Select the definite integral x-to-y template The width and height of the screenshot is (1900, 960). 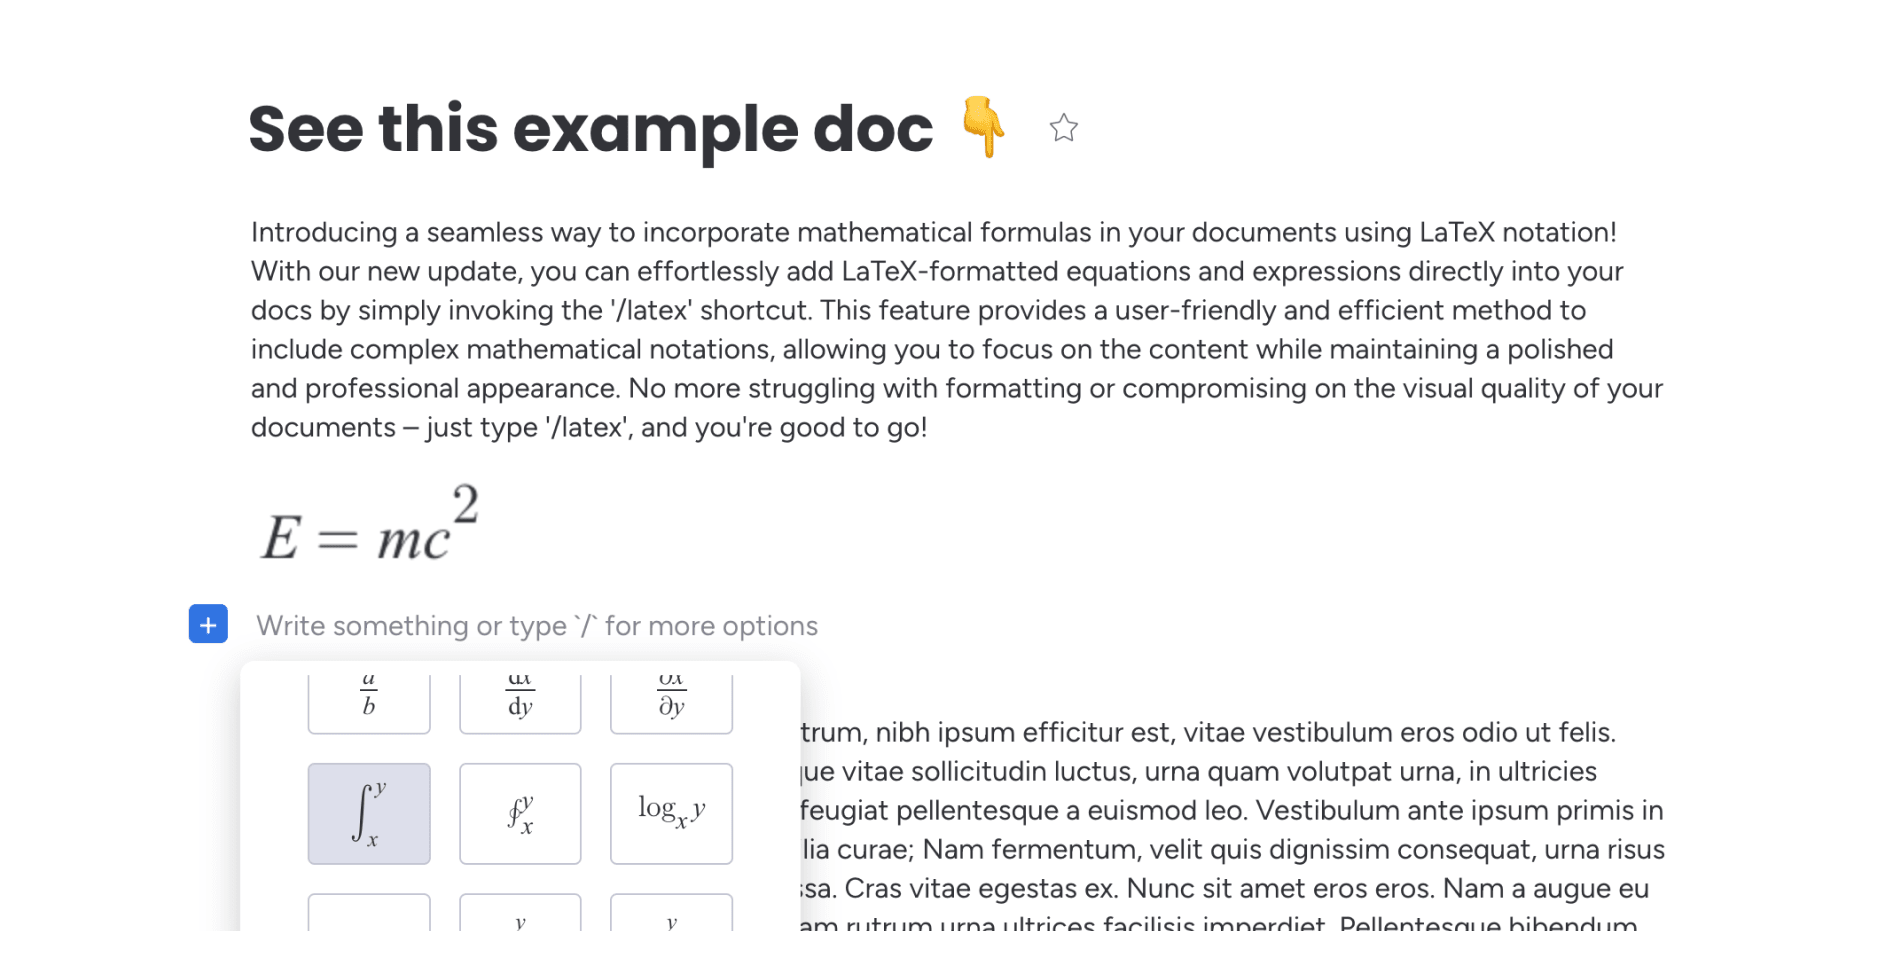pos(369,814)
